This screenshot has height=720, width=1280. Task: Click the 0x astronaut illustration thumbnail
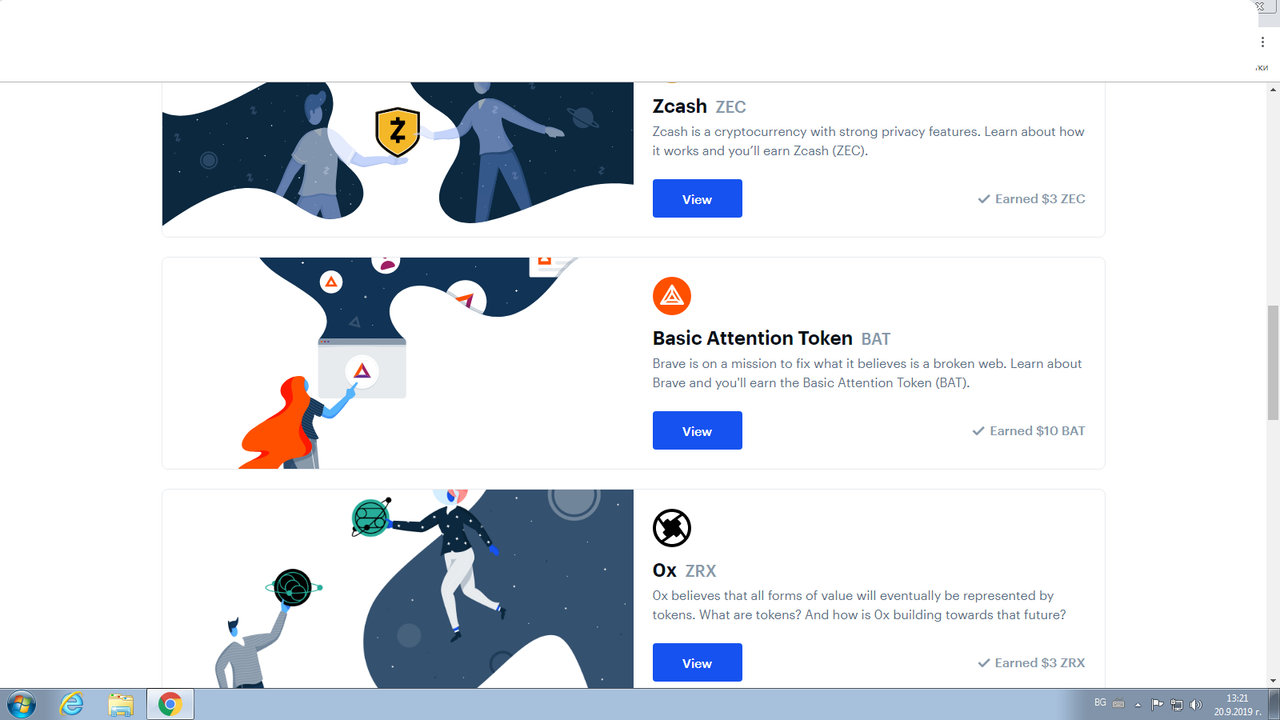(398, 589)
